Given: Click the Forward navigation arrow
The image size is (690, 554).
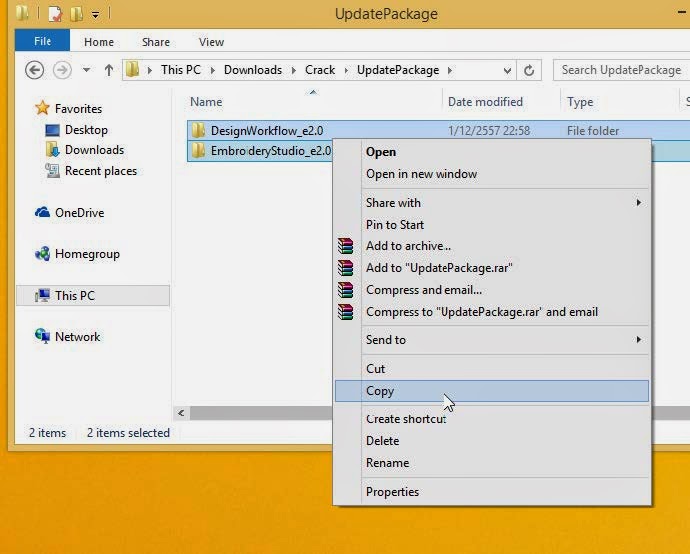Looking at the screenshot, I should point(62,70).
